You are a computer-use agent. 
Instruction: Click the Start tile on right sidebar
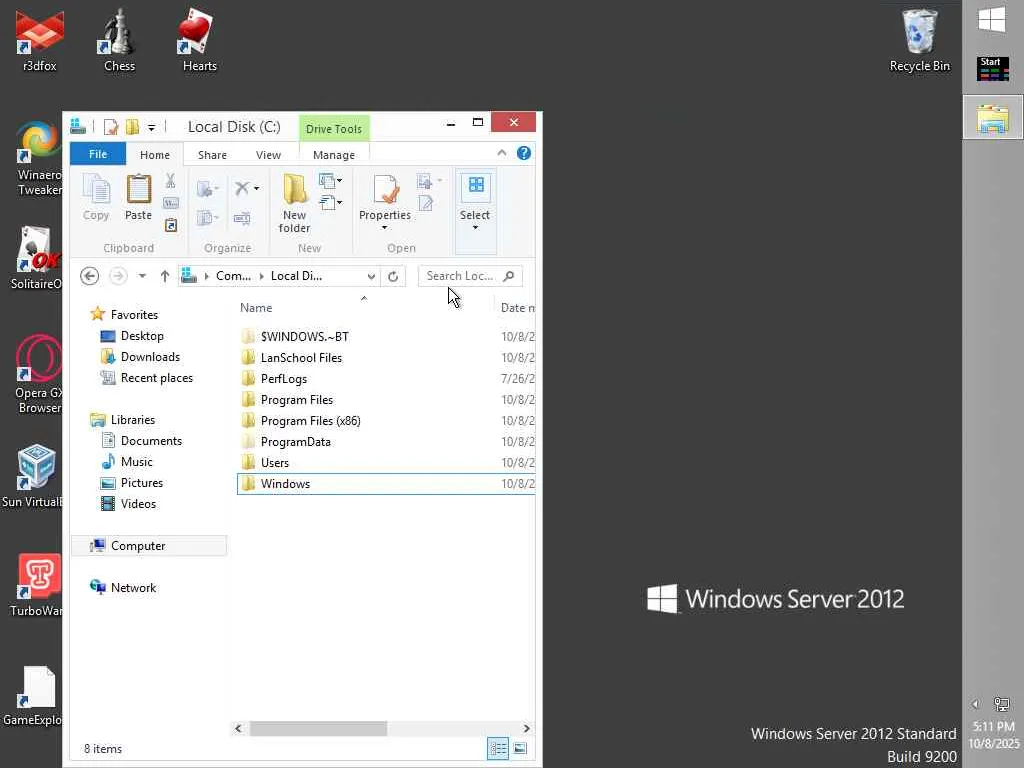coord(993,69)
